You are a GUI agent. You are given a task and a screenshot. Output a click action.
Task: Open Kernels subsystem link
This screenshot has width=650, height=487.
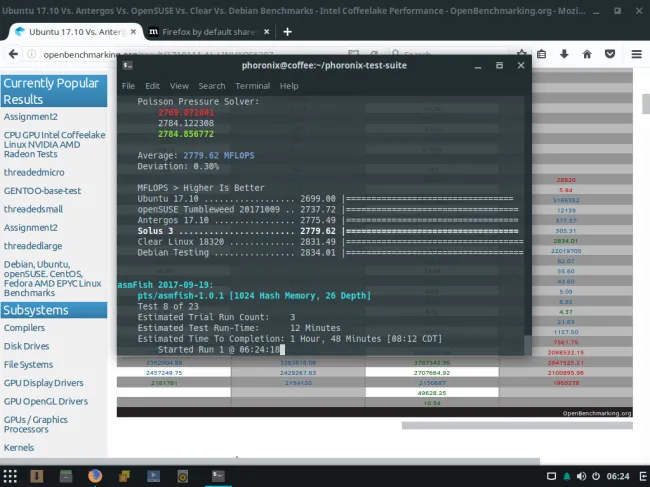[19, 448]
